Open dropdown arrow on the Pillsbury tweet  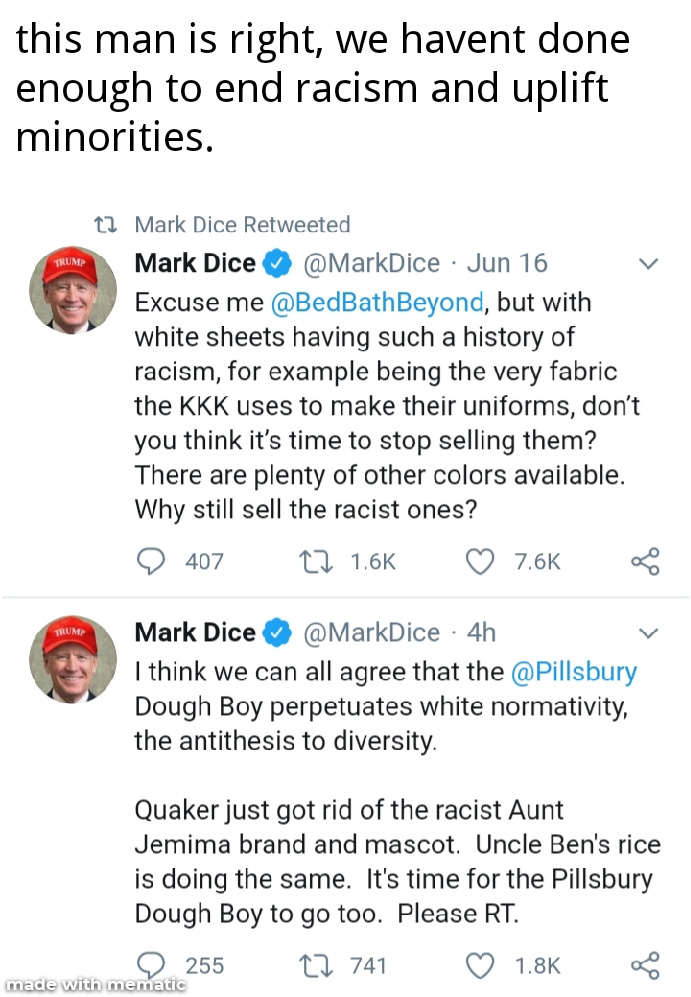tap(648, 634)
